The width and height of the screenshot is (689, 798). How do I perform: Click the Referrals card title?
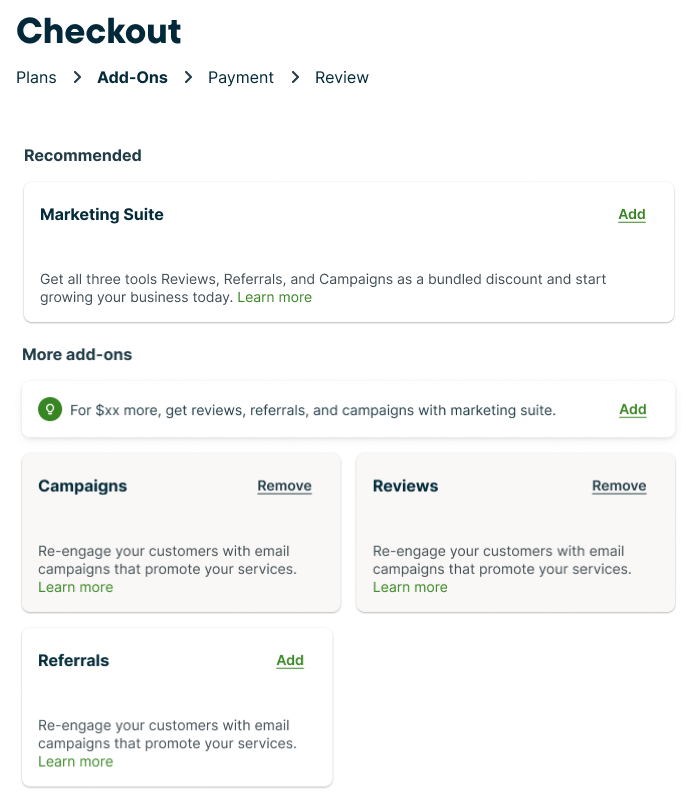(x=74, y=660)
